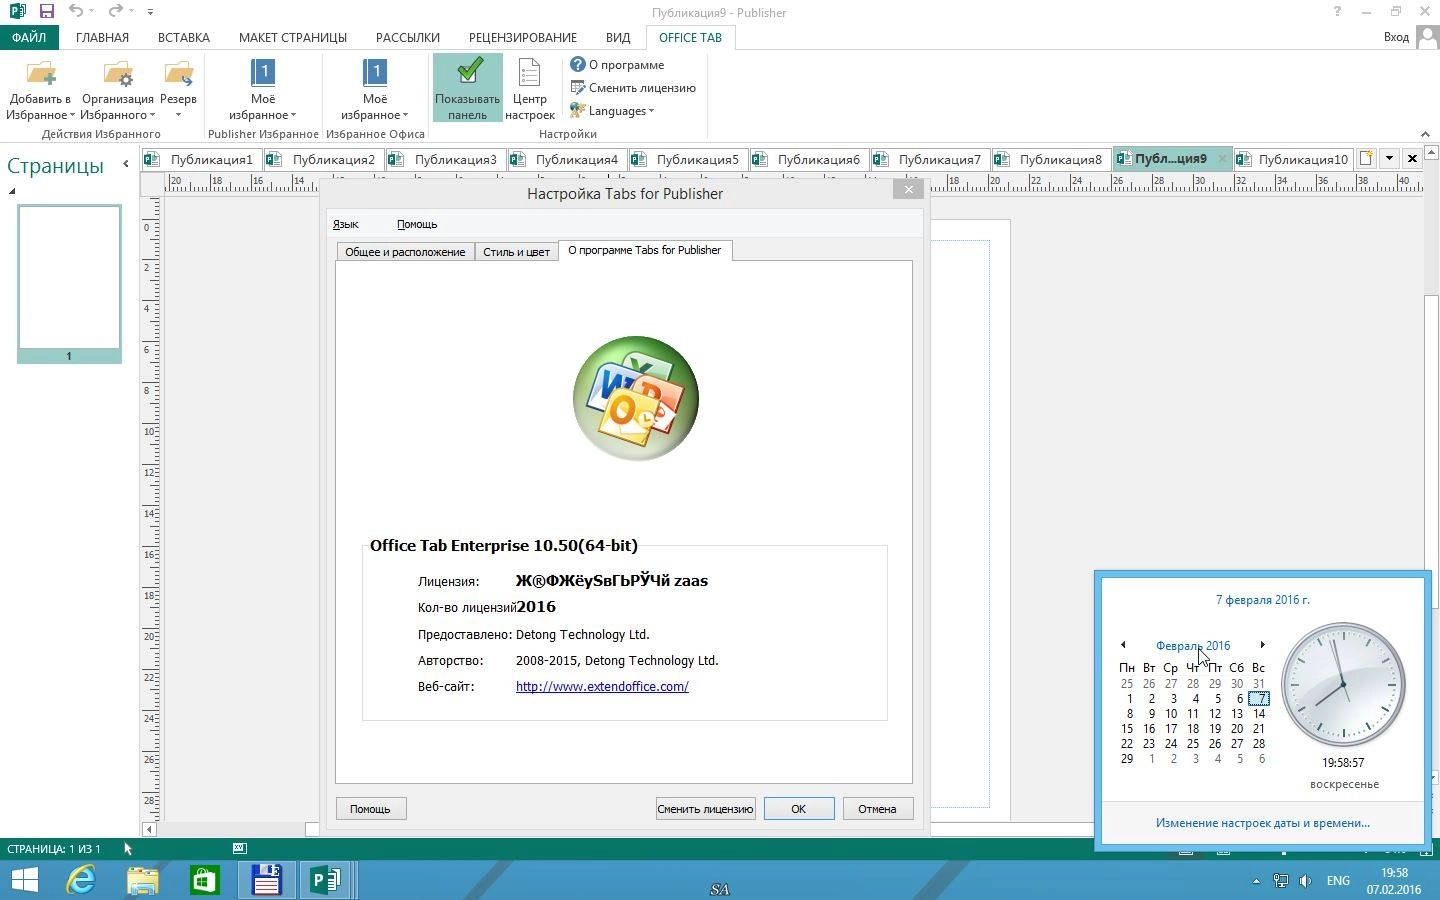Click the Windows Start button
Viewport: 1440px width, 900px height.
tap(24, 880)
